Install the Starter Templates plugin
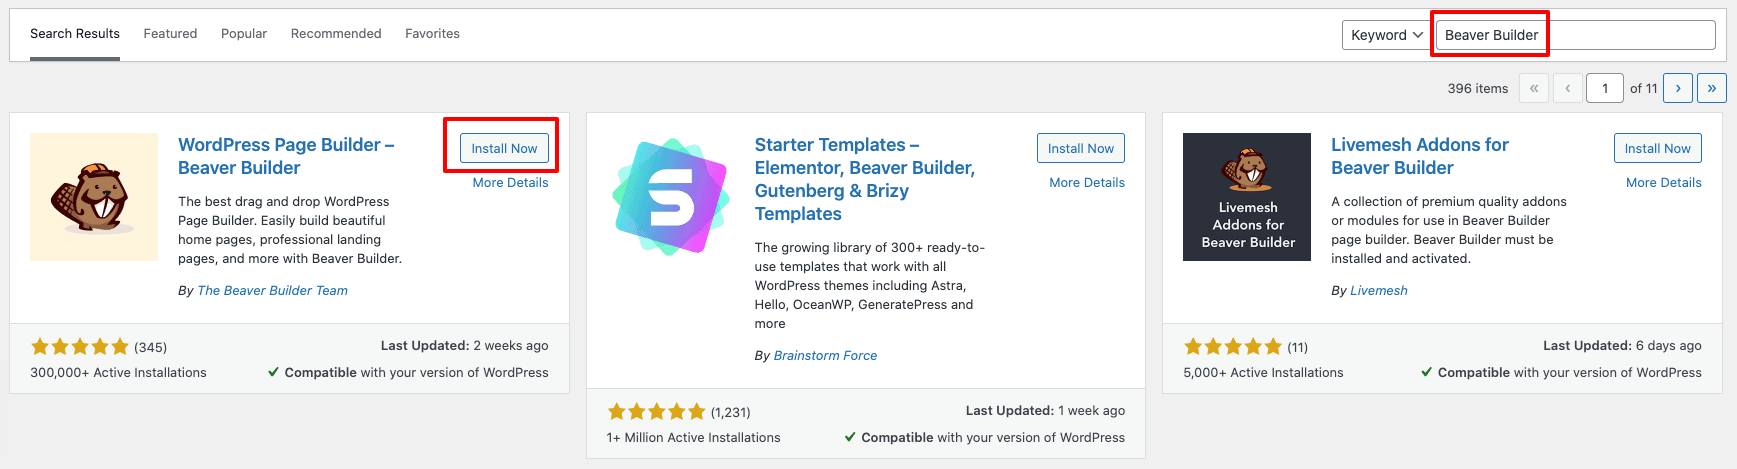This screenshot has height=469, width=1737. point(1080,148)
